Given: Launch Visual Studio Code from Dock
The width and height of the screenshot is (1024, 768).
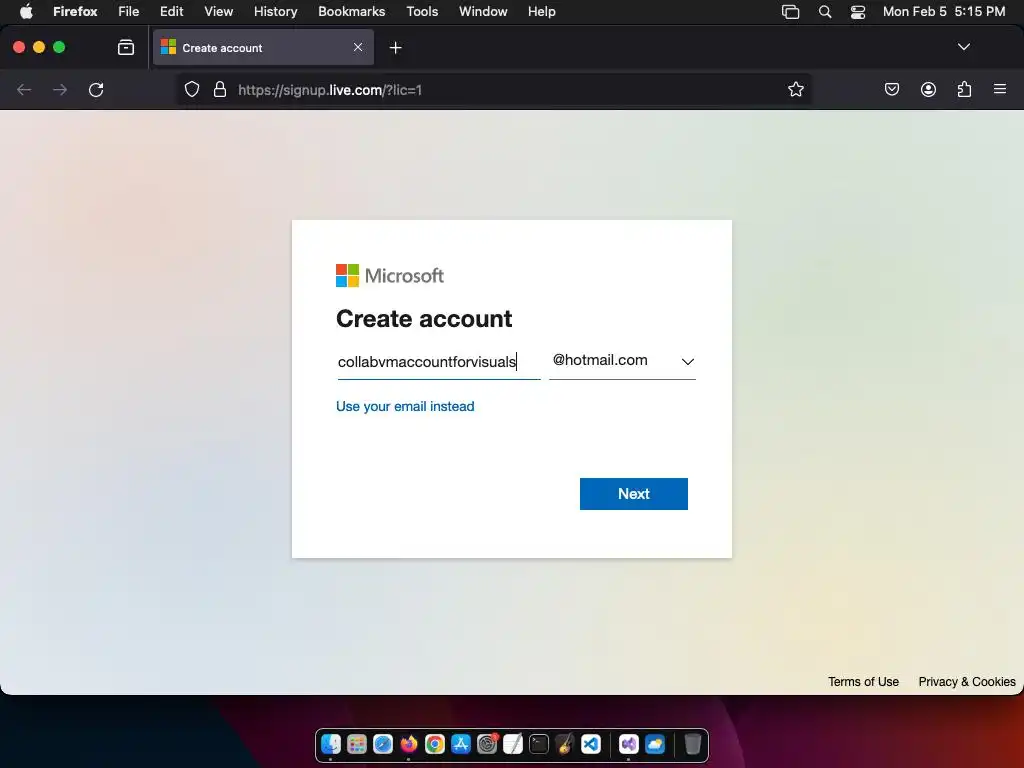Looking at the screenshot, I should coord(591,744).
